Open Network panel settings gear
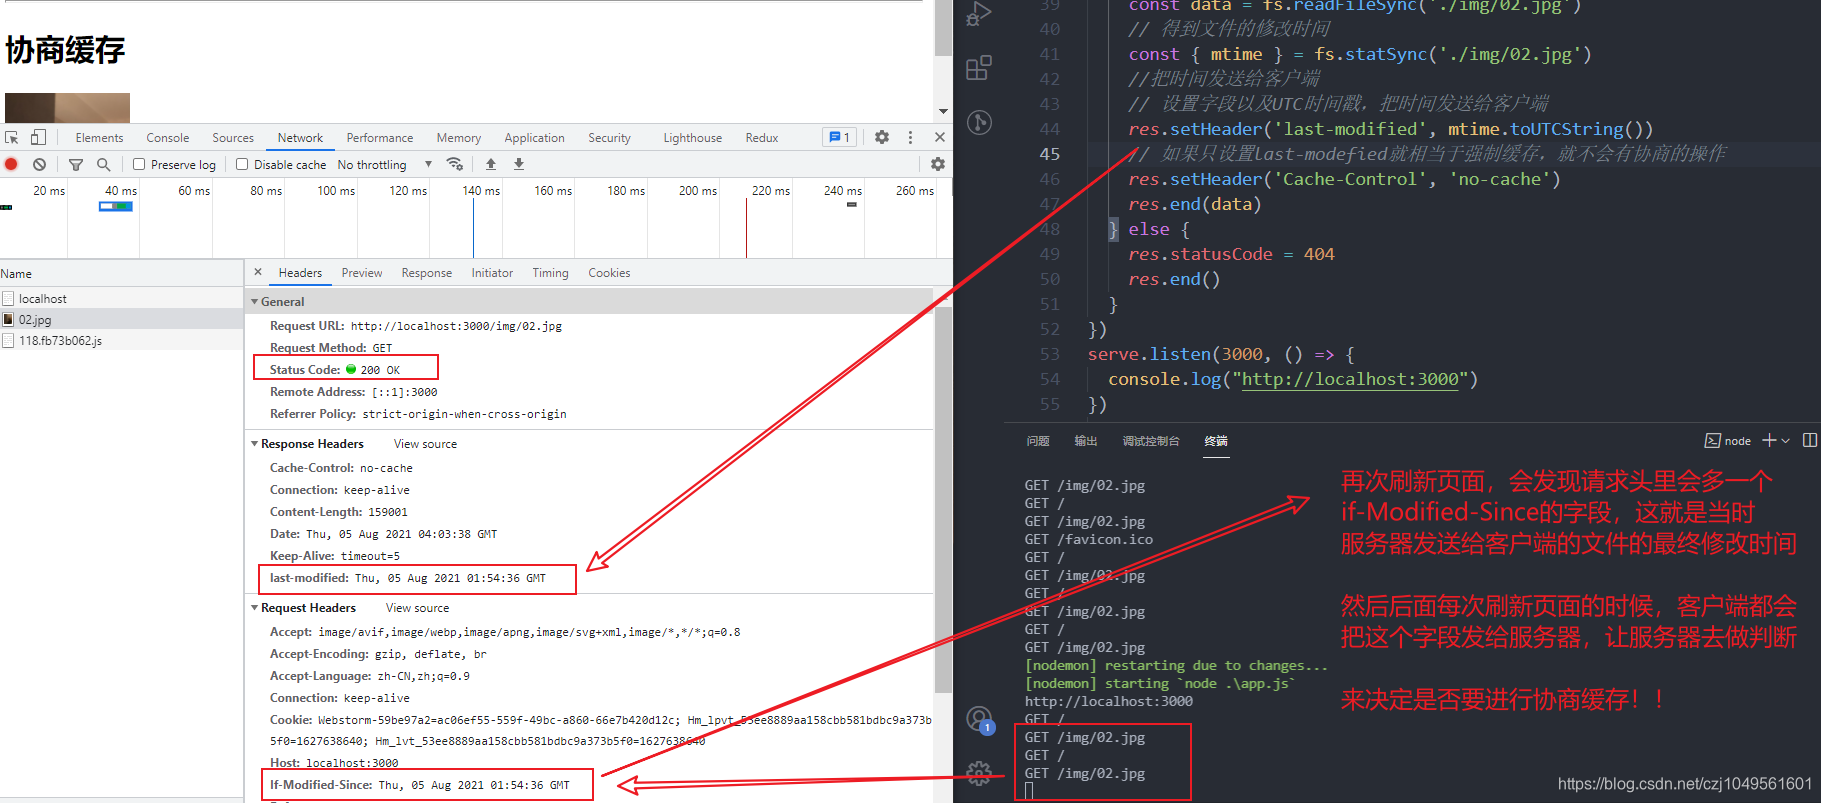The height and width of the screenshot is (803, 1821). [938, 164]
